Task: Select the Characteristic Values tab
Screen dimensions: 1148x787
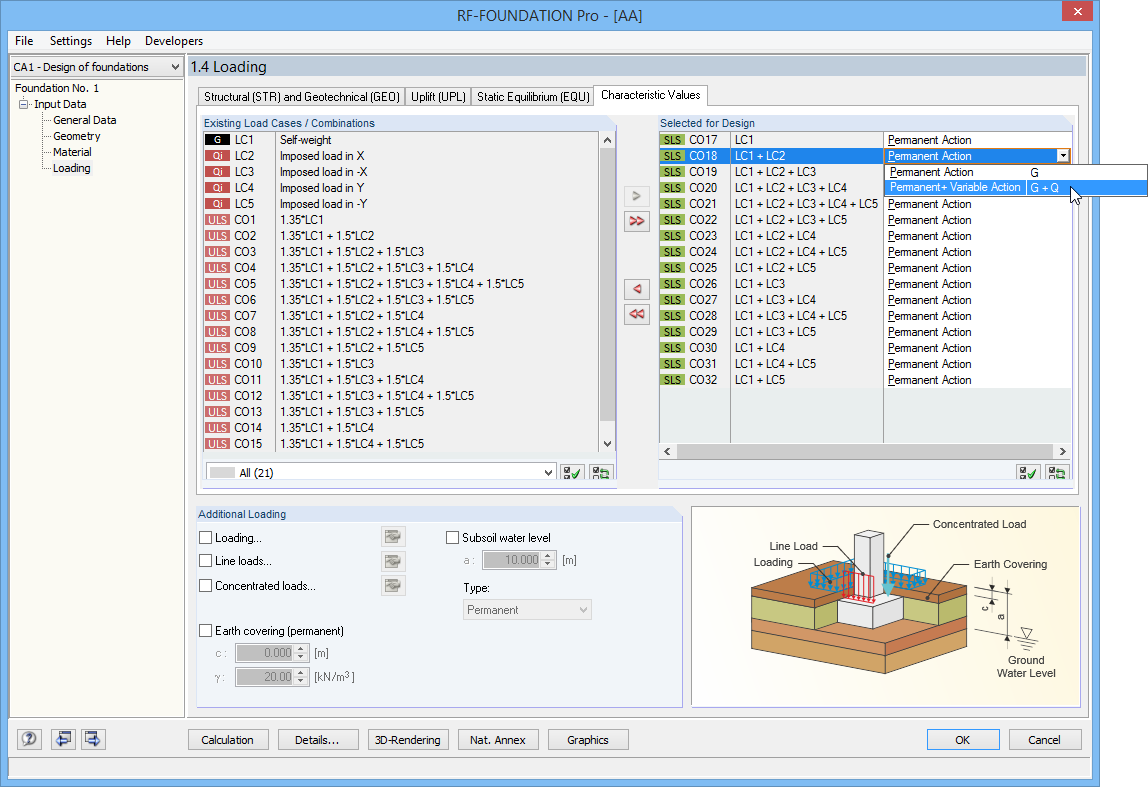Action: click(x=650, y=95)
